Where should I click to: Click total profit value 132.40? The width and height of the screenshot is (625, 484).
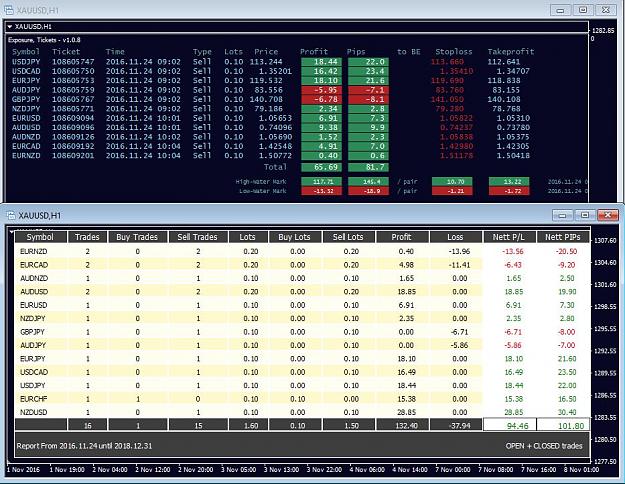407,425
